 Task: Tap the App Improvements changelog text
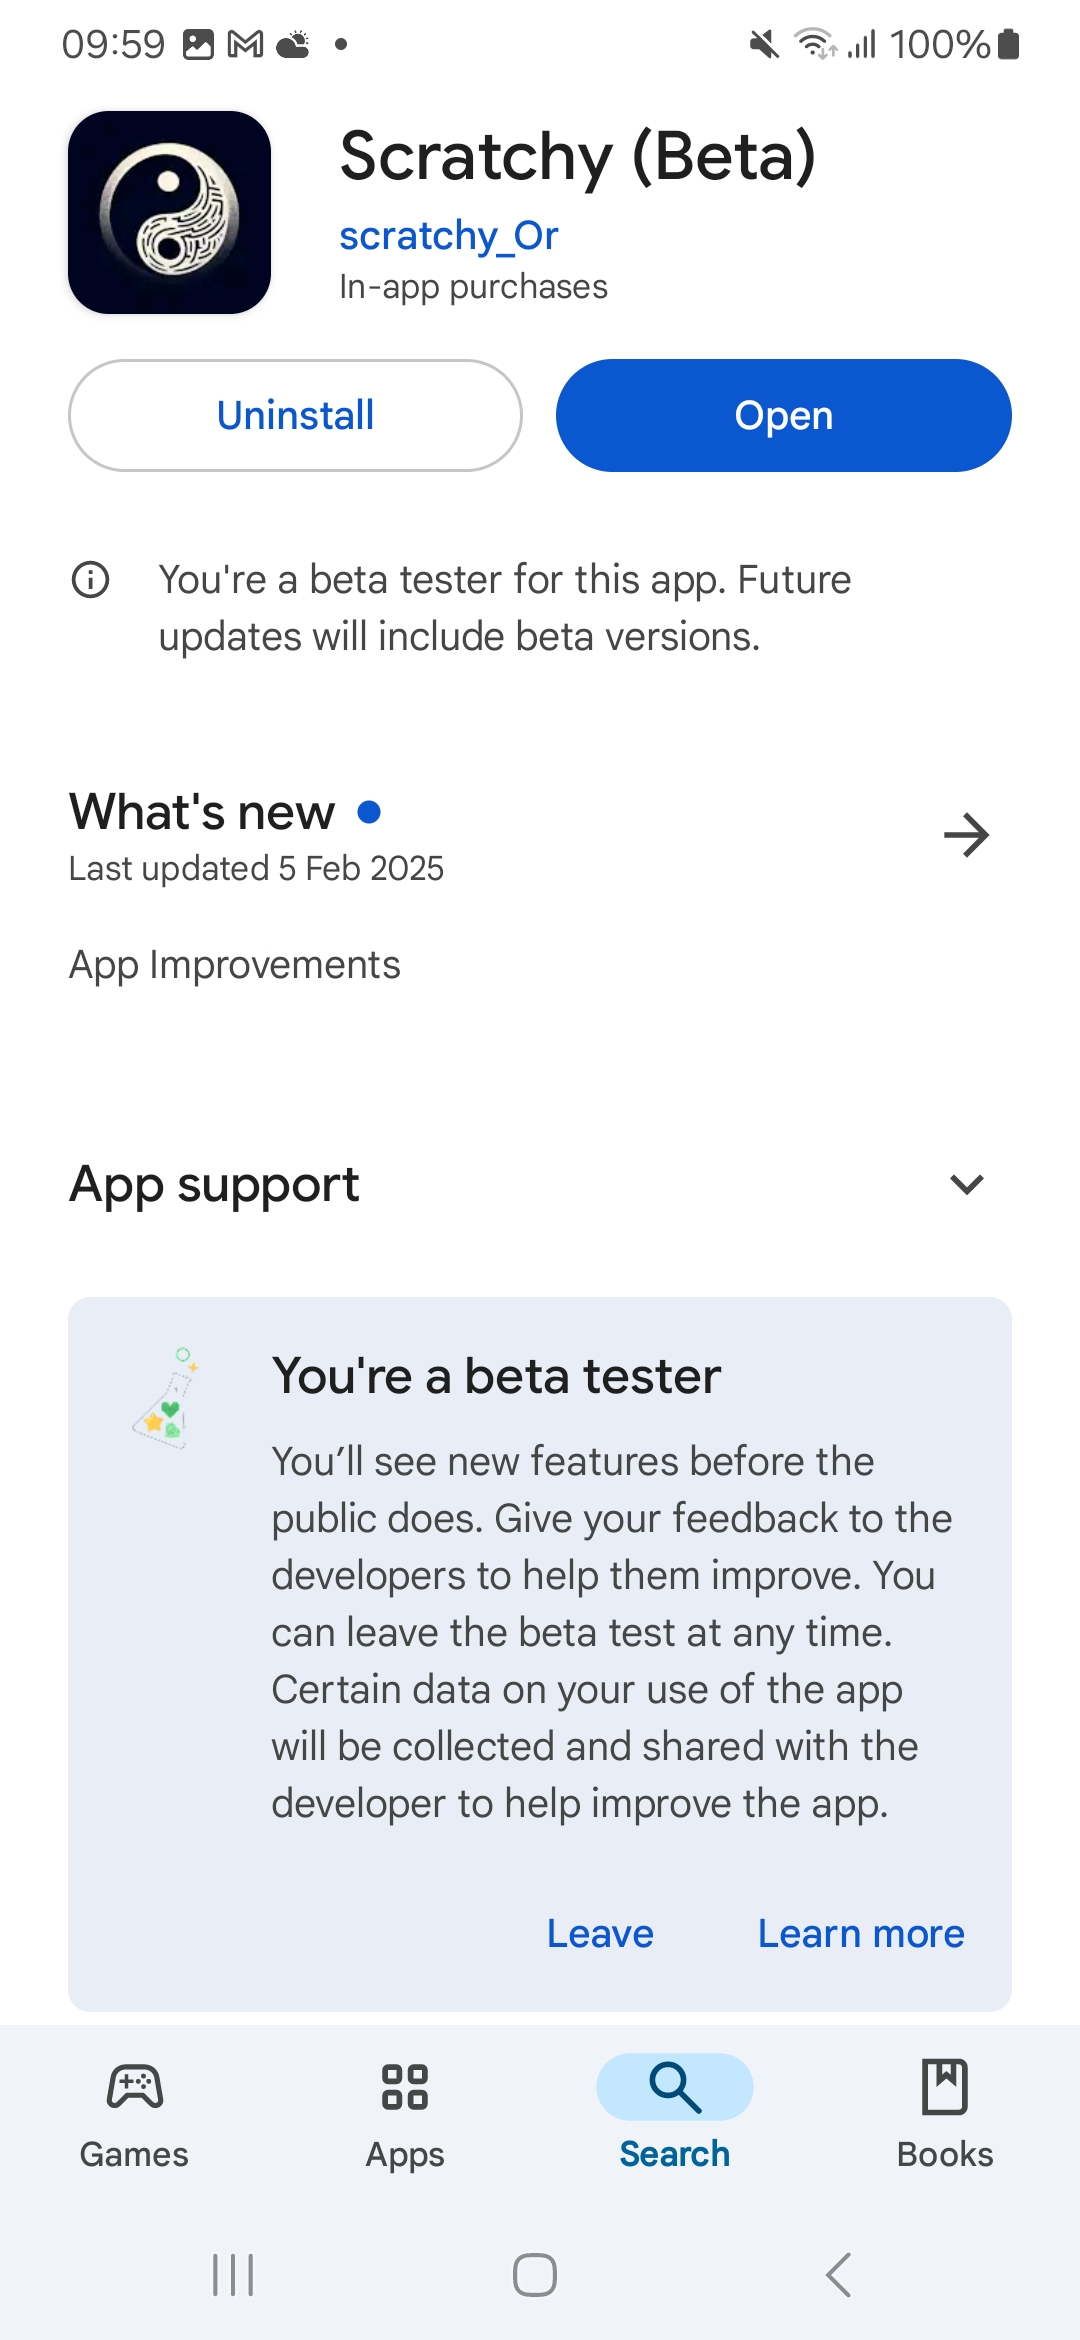coord(235,965)
